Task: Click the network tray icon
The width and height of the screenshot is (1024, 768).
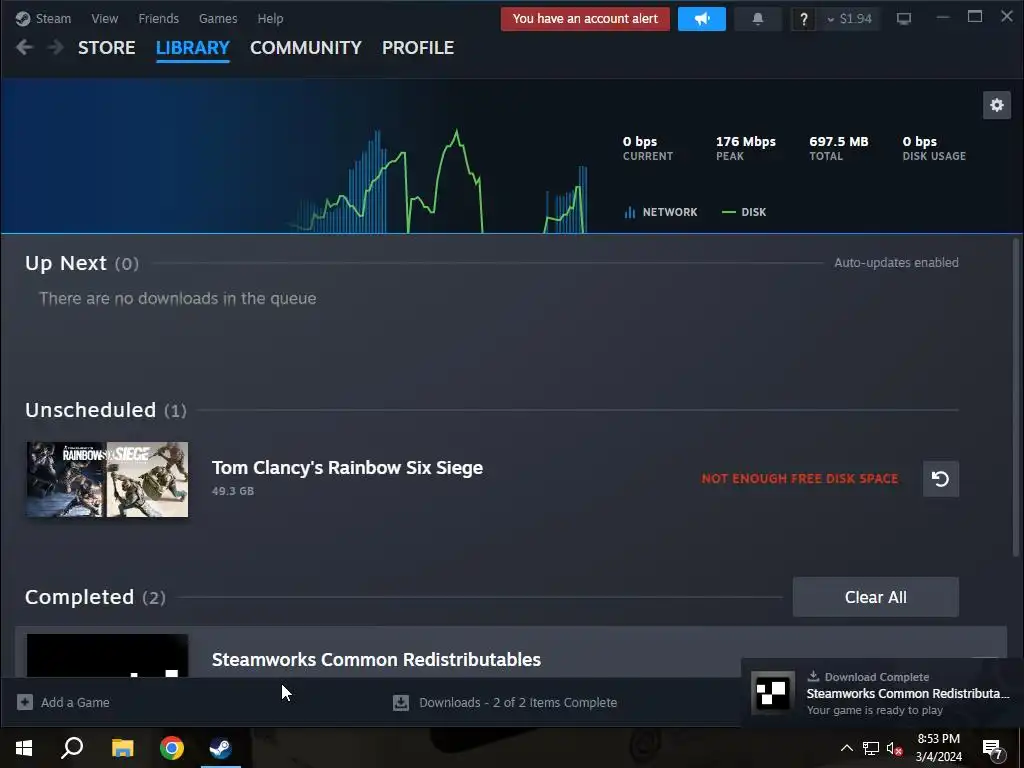Action: point(871,748)
